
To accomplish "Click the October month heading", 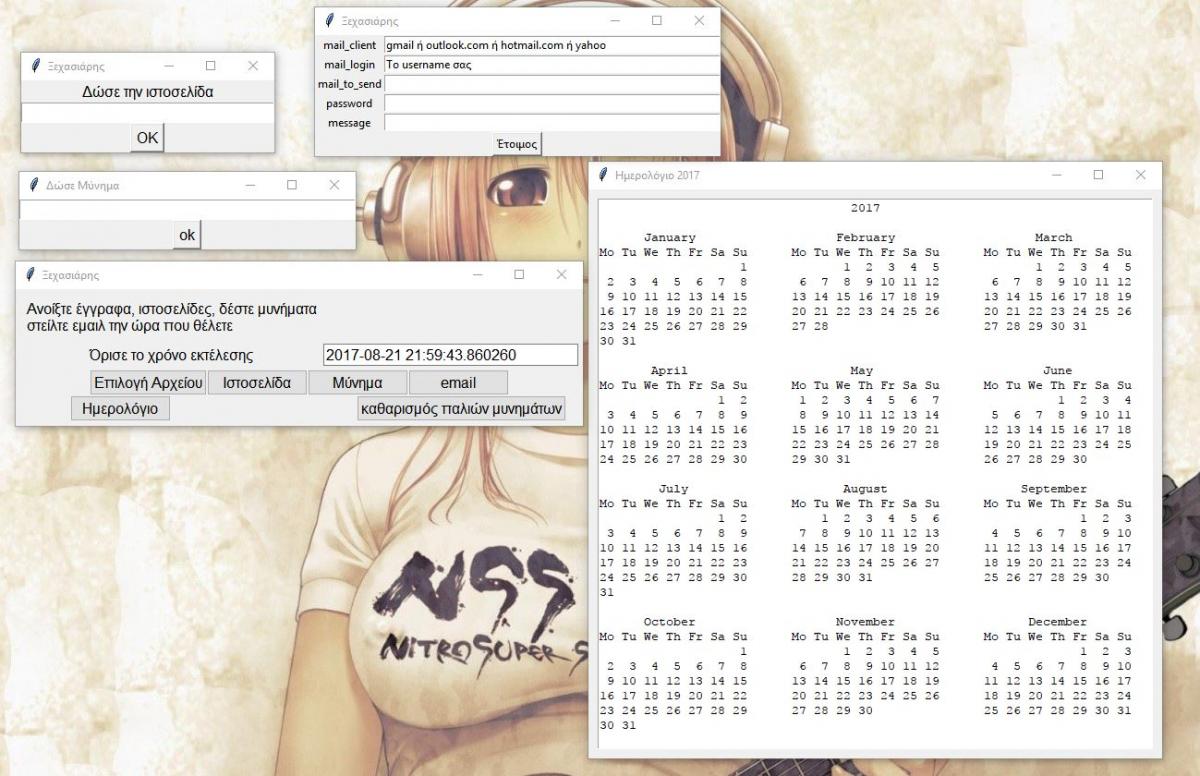I will coord(670,622).
